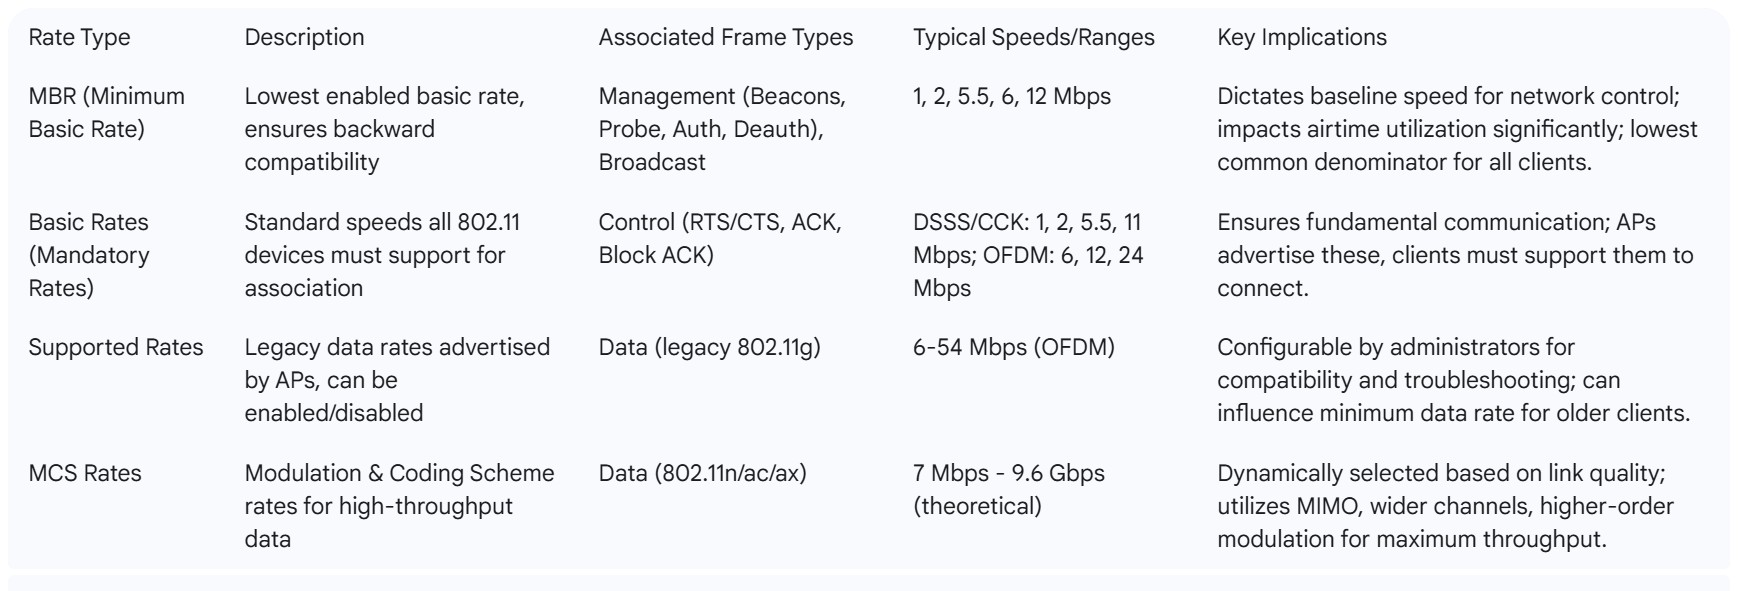Select the '7 Mbps - 9.6 Gbps' cell
The height and width of the screenshot is (591, 1746).
[1008, 489]
